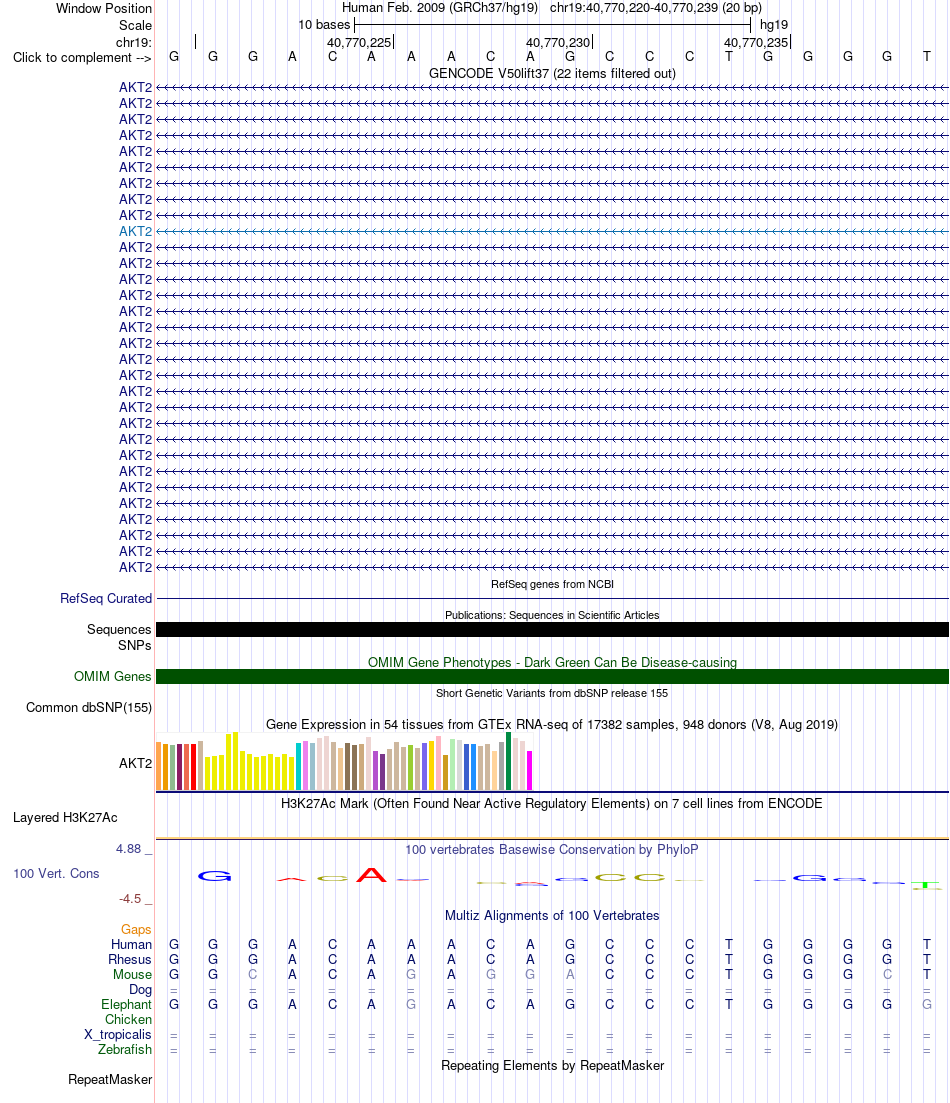The image size is (950, 1103).
Task: Click the 40,770,225 coordinate marker
Action: (x=359, y=42)
